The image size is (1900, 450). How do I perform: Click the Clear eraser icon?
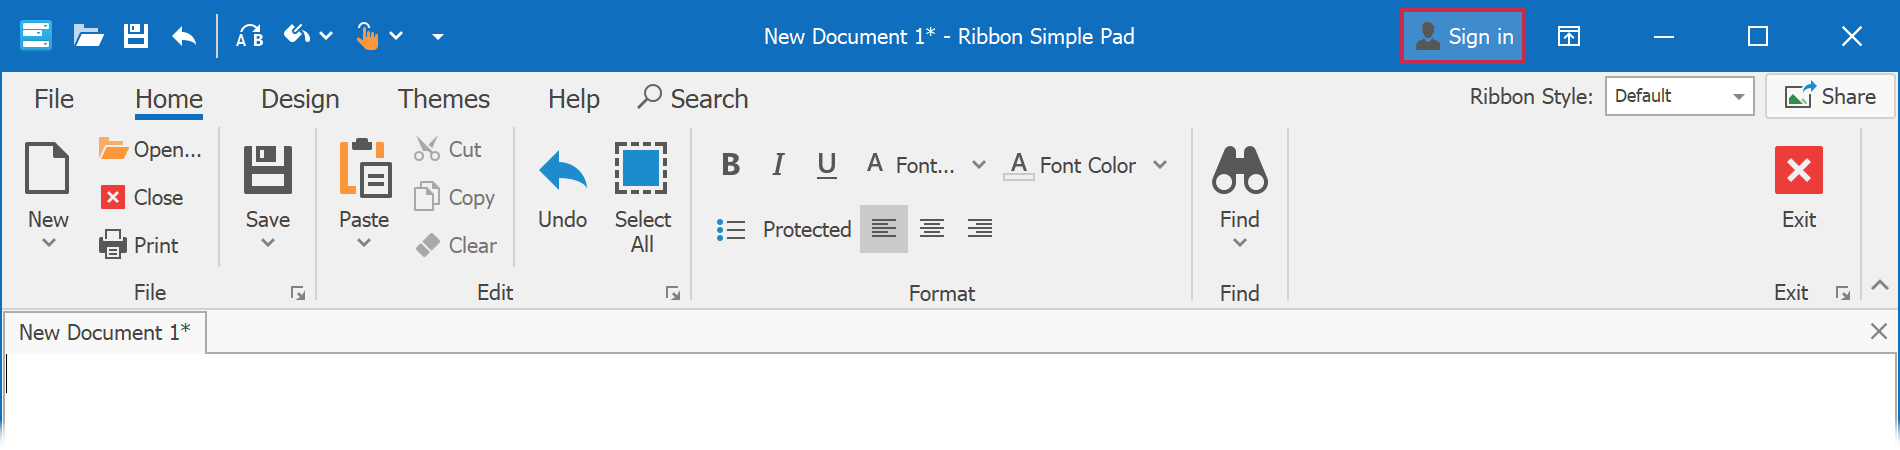[428, 245]
